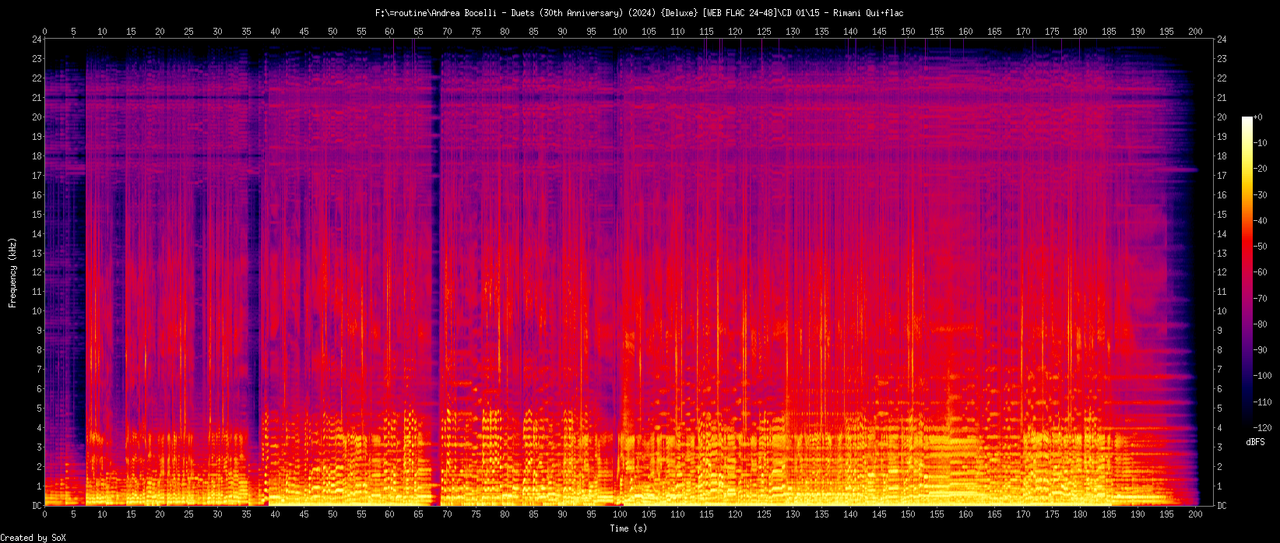Click the '-80' value on the dBFS scale

point(1260,324)
